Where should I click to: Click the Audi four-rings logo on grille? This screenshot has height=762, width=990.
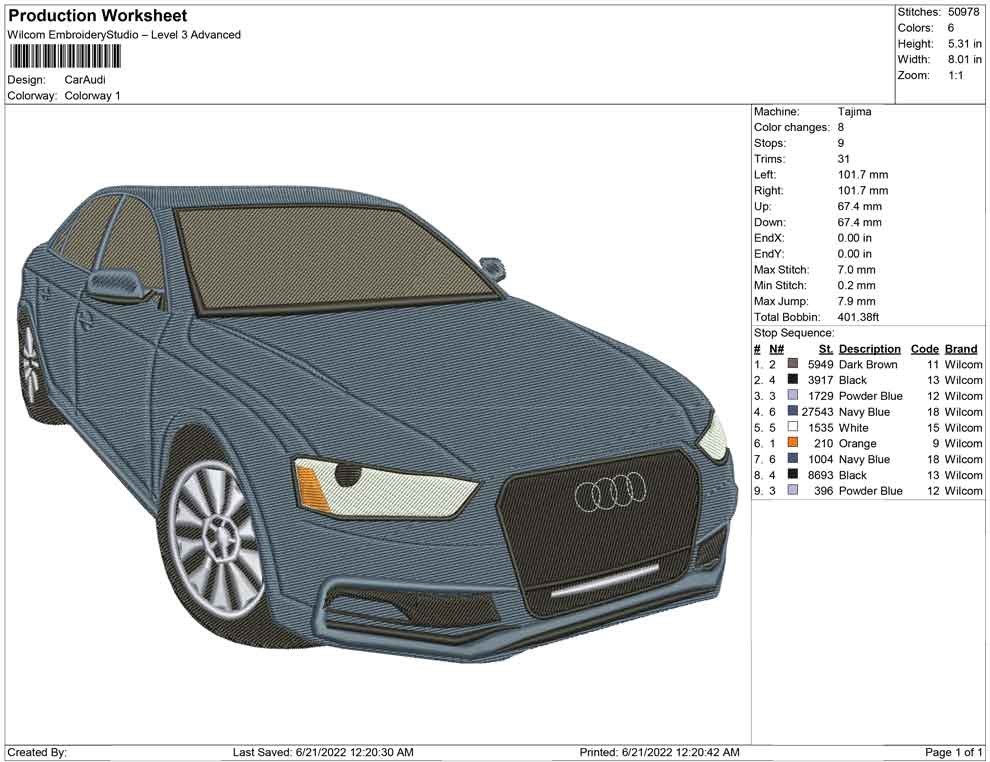tap(611, 492)
